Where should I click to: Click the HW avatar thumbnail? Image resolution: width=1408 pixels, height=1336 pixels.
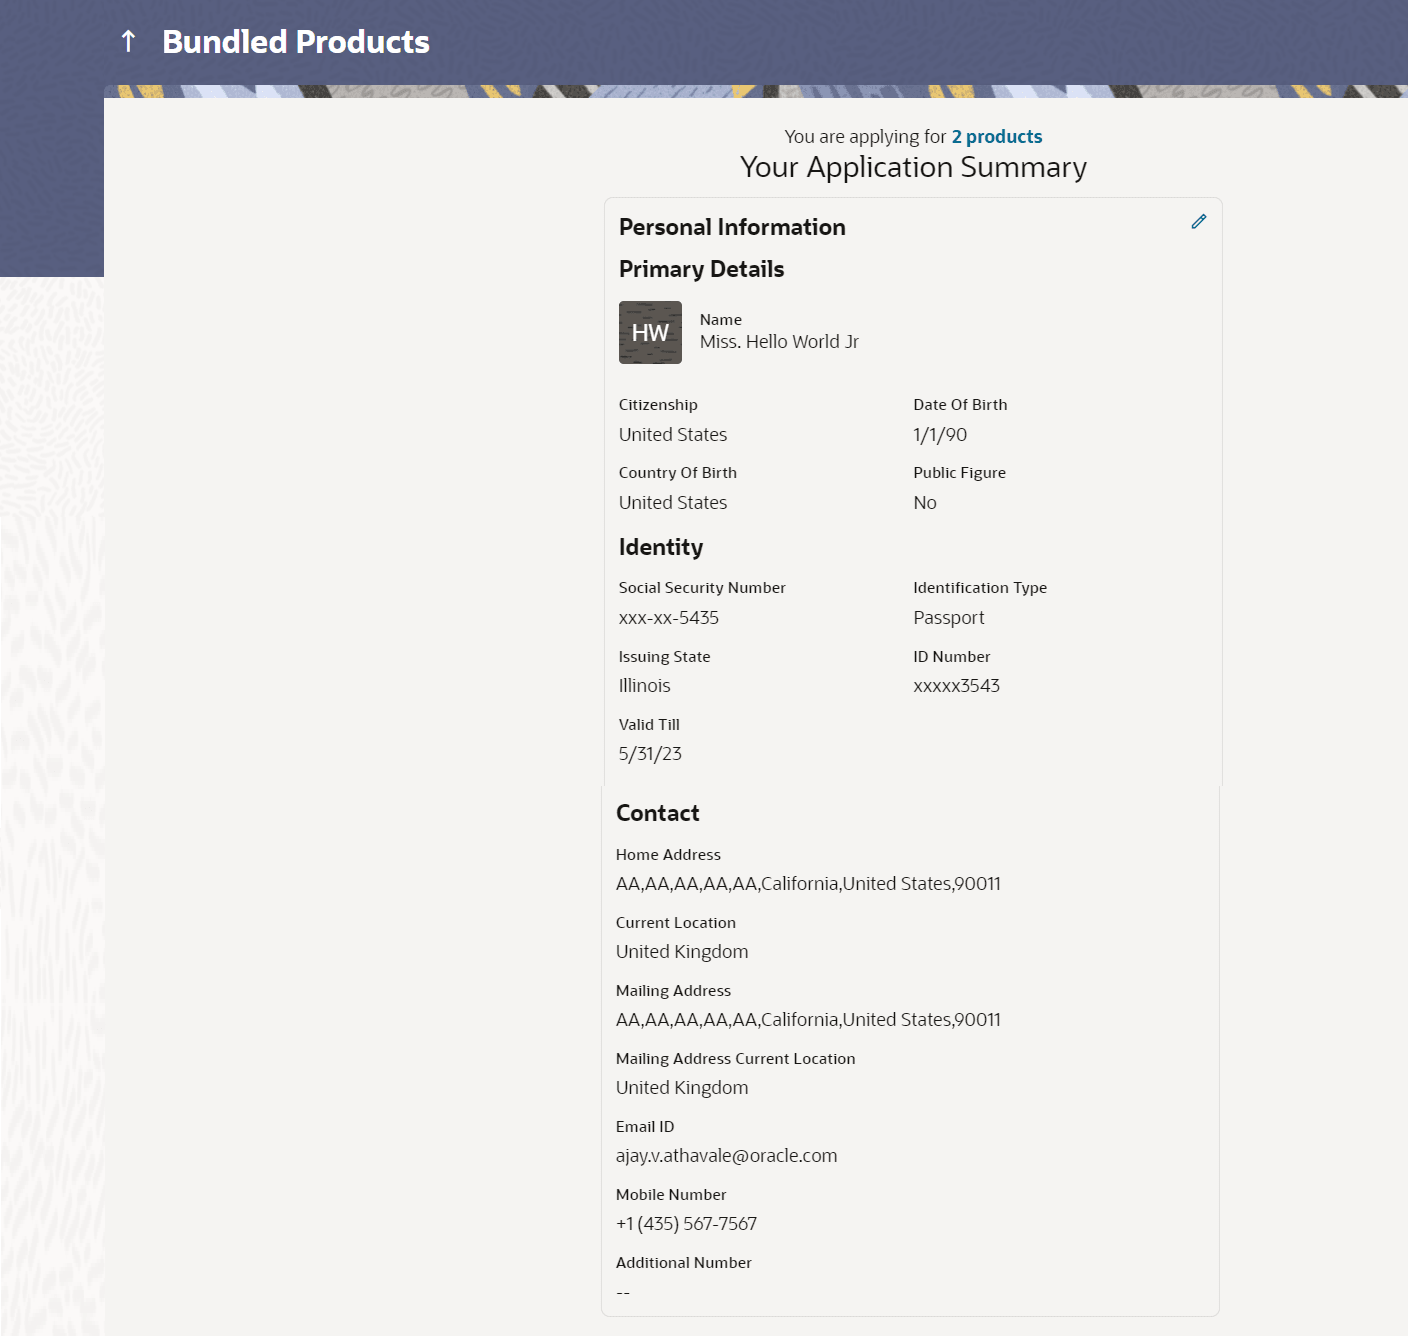[x=650, y=332]
